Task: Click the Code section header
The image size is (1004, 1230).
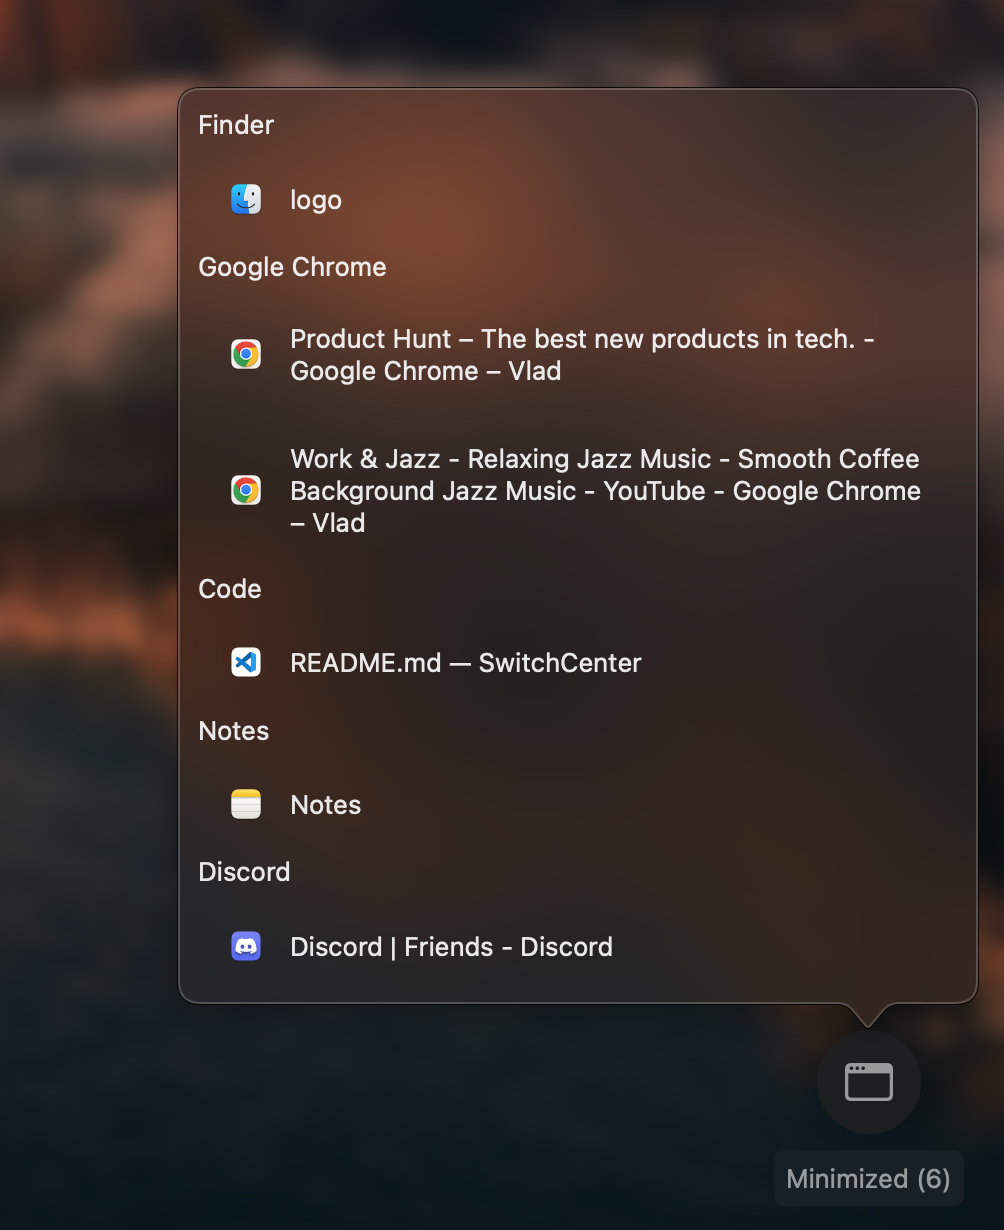Action: pyautogui.click(x=230, y=589)
